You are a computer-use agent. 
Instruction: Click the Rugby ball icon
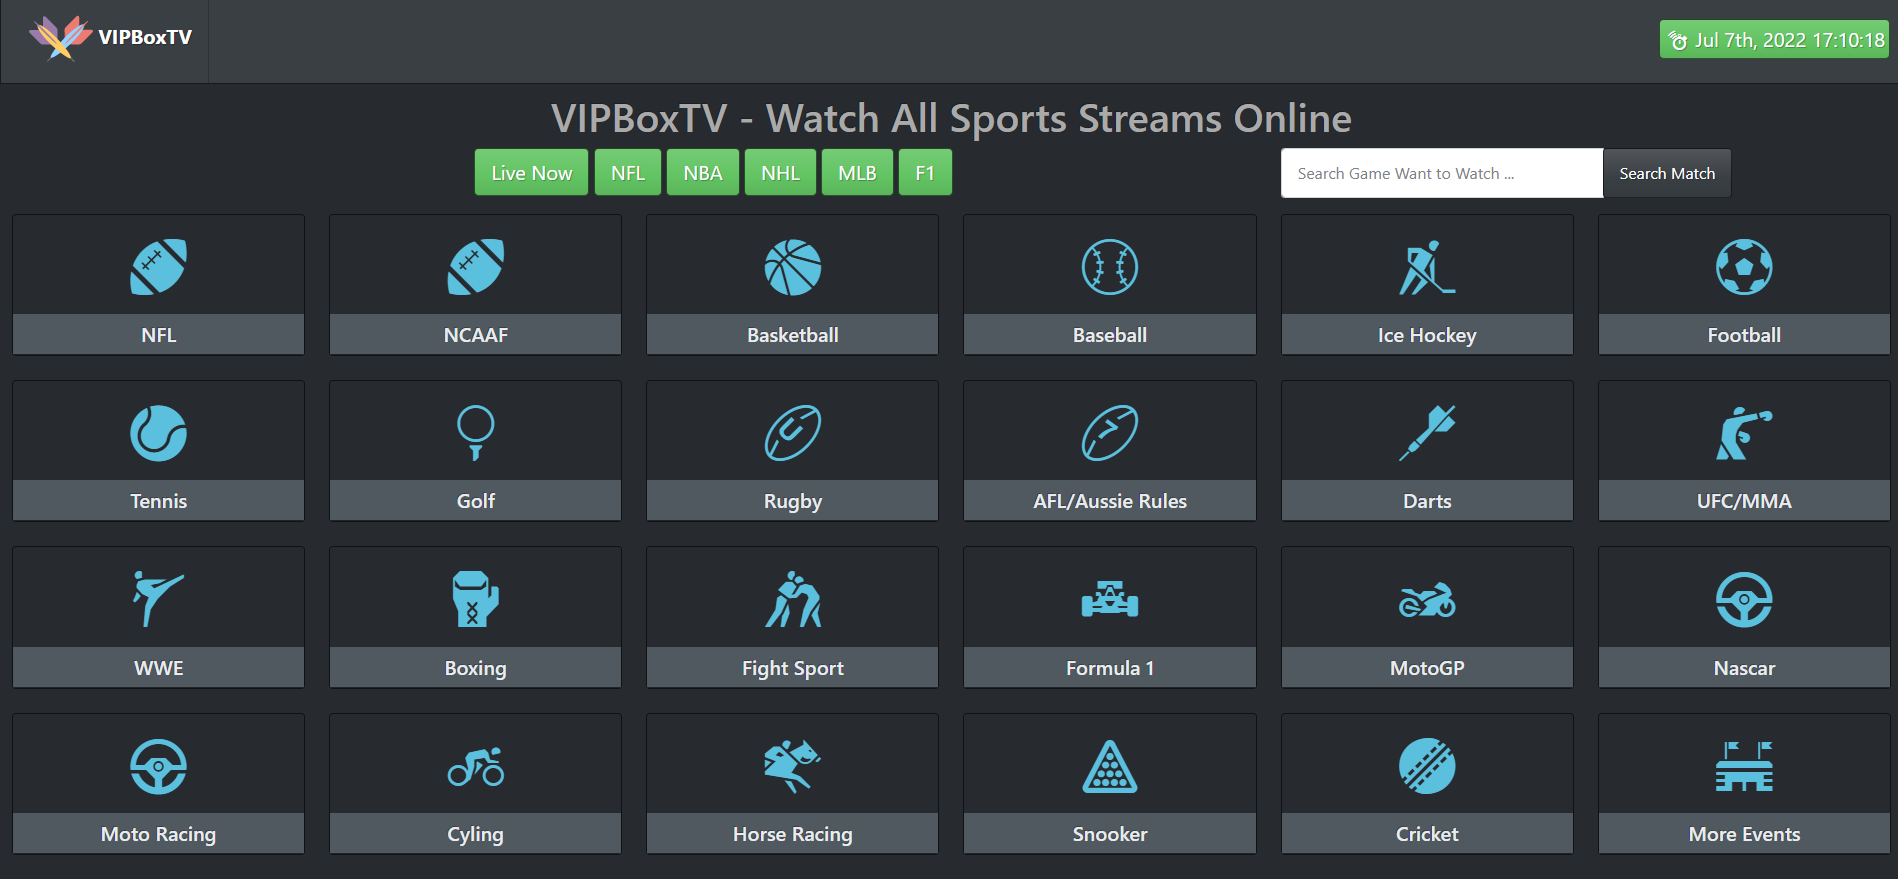click(x=792, y=433)
